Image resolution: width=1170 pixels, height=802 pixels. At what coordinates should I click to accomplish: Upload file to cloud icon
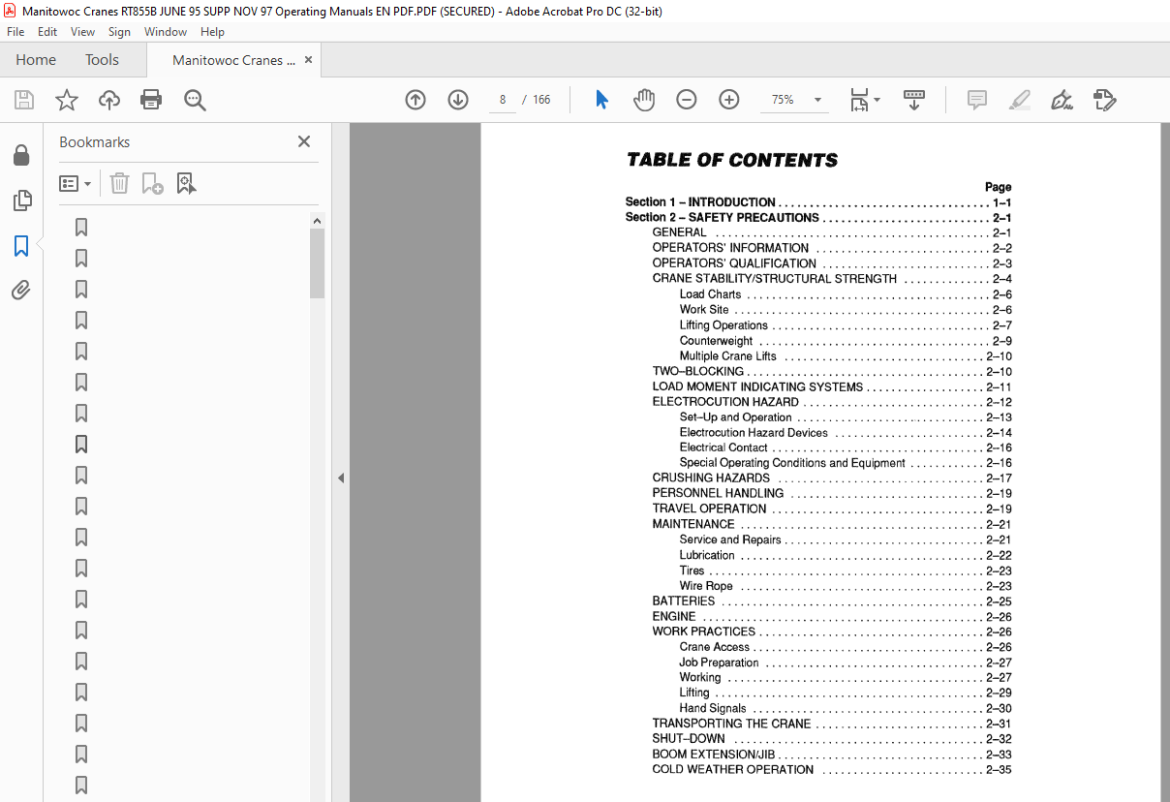click(x=109, y=100)
